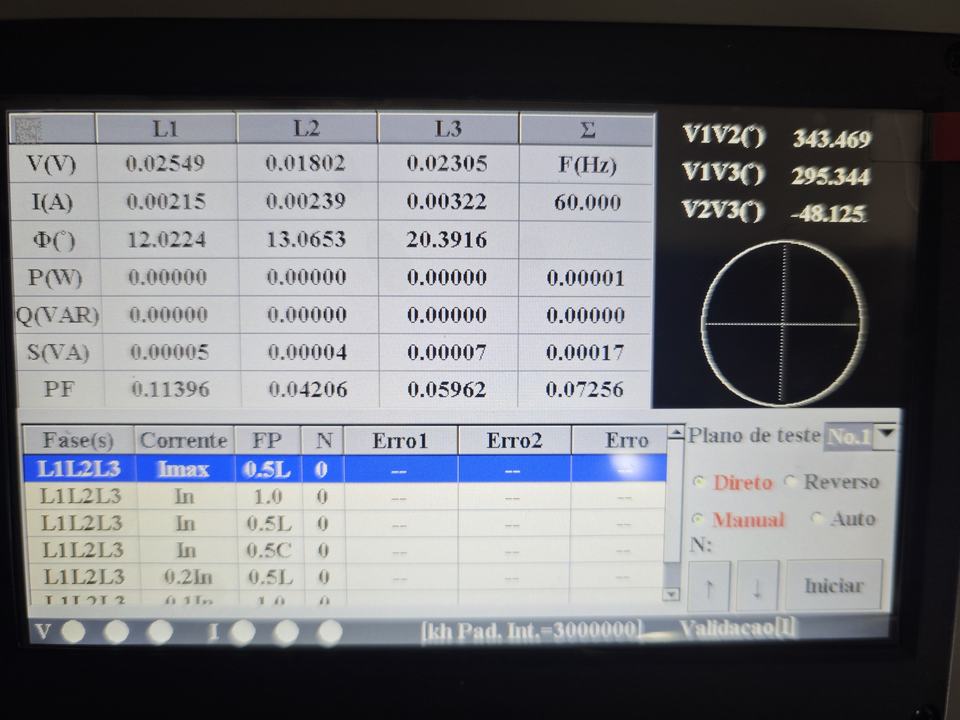Choose Manual test mode
Screen dimensions: 960x720
(x=699, y=519)
